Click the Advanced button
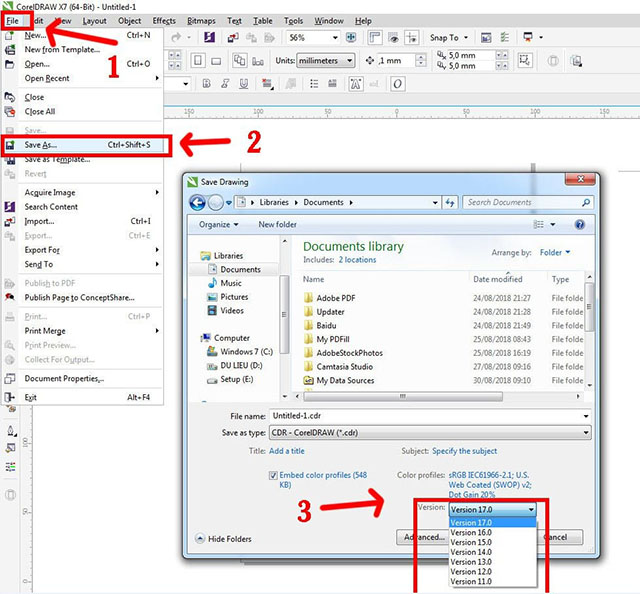 [424, 537]
